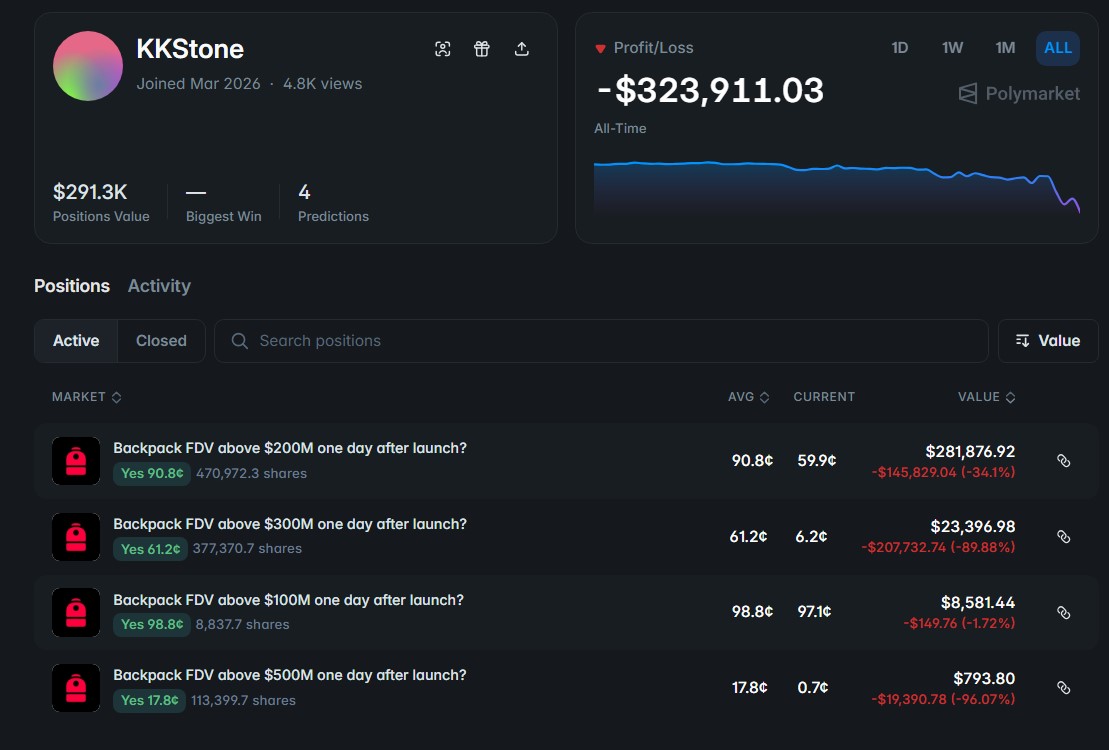Click the -$323,911.03 profit/loss total
This screenshot has width=1109, height=750.
click(x=710, y=91)
